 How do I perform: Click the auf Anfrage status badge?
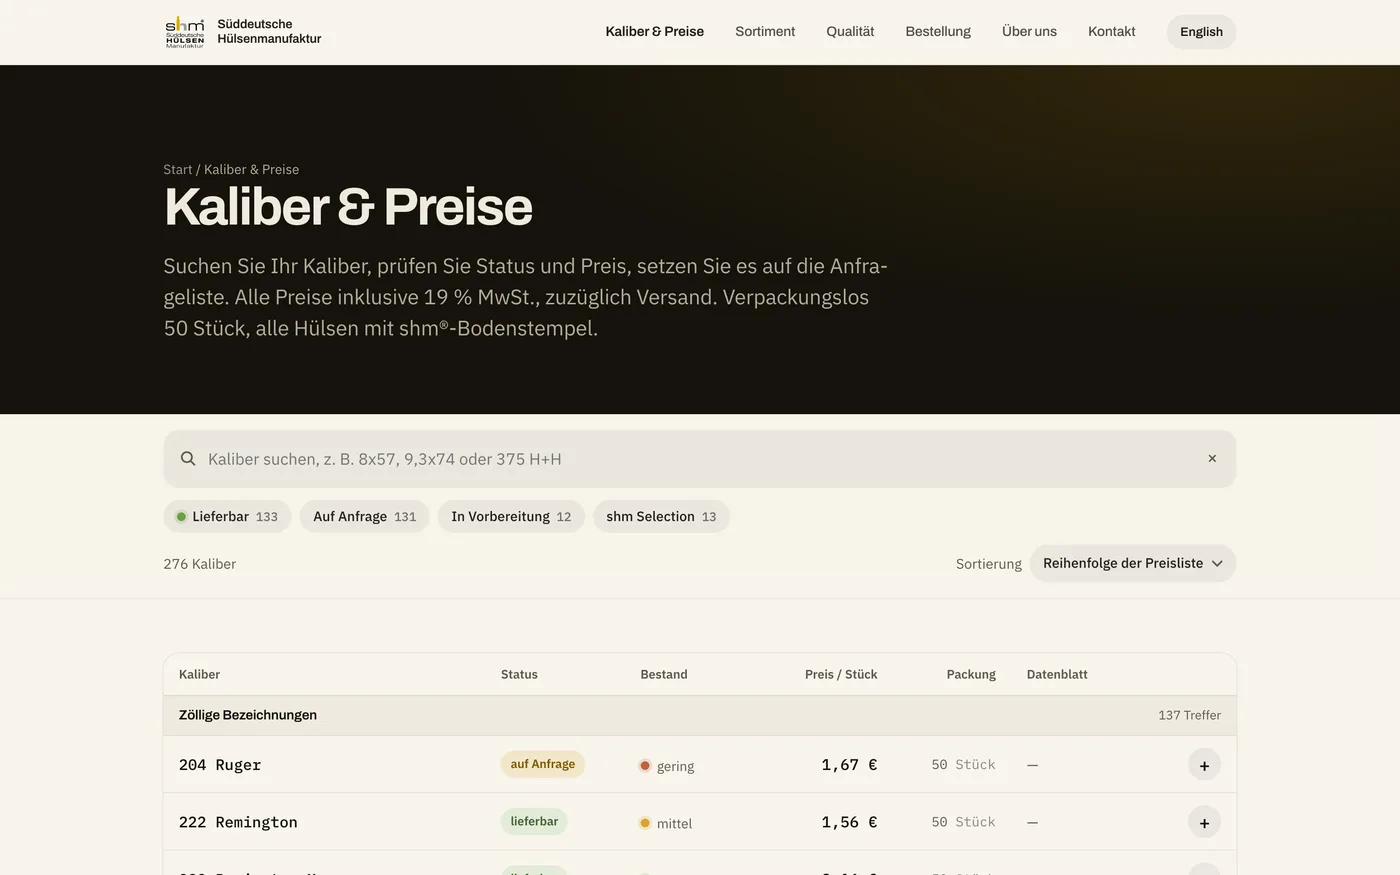click(543, 764)
